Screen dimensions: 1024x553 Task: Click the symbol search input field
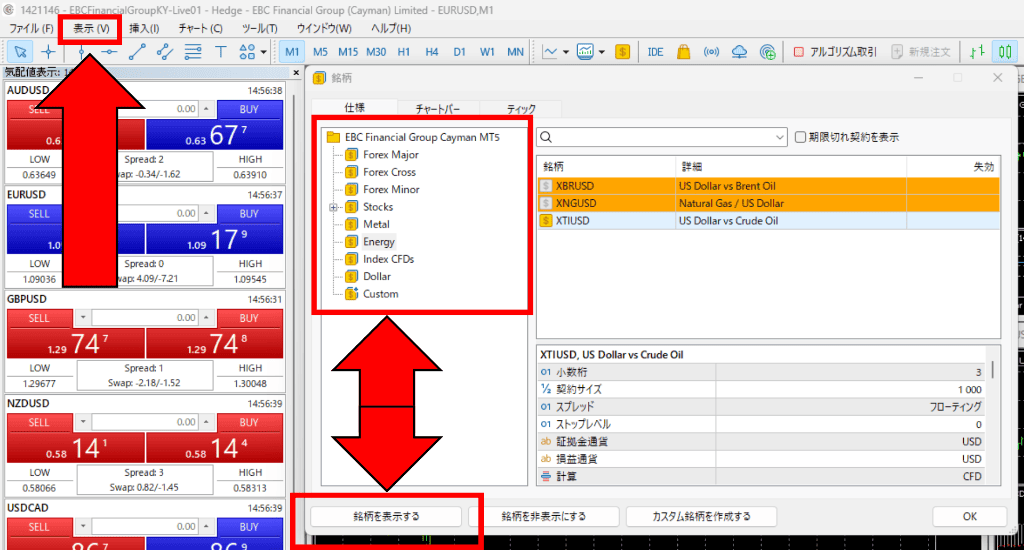[x=661, y=137]
